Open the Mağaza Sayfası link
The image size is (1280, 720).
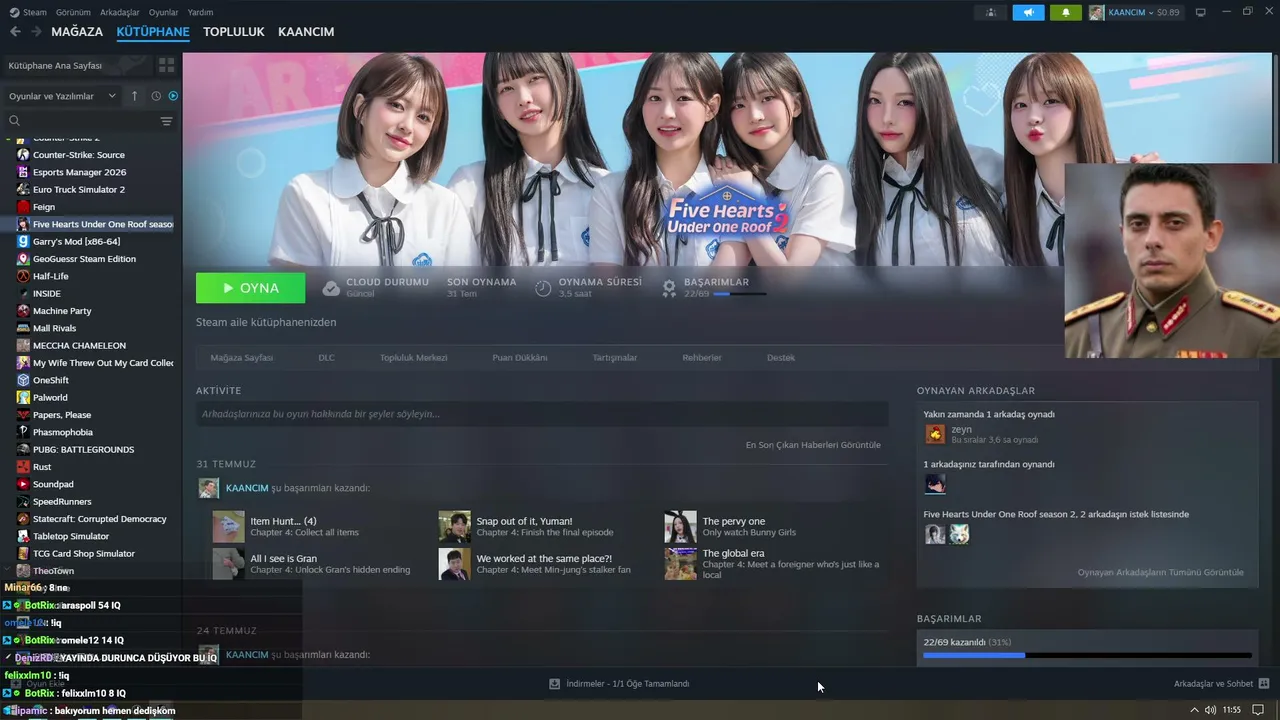point(241,357)
